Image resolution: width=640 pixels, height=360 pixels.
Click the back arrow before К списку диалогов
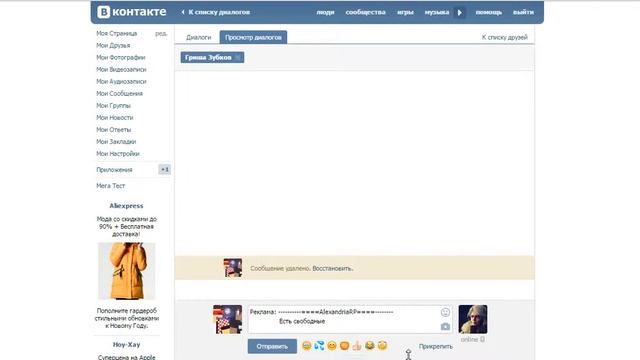(183, 12)
